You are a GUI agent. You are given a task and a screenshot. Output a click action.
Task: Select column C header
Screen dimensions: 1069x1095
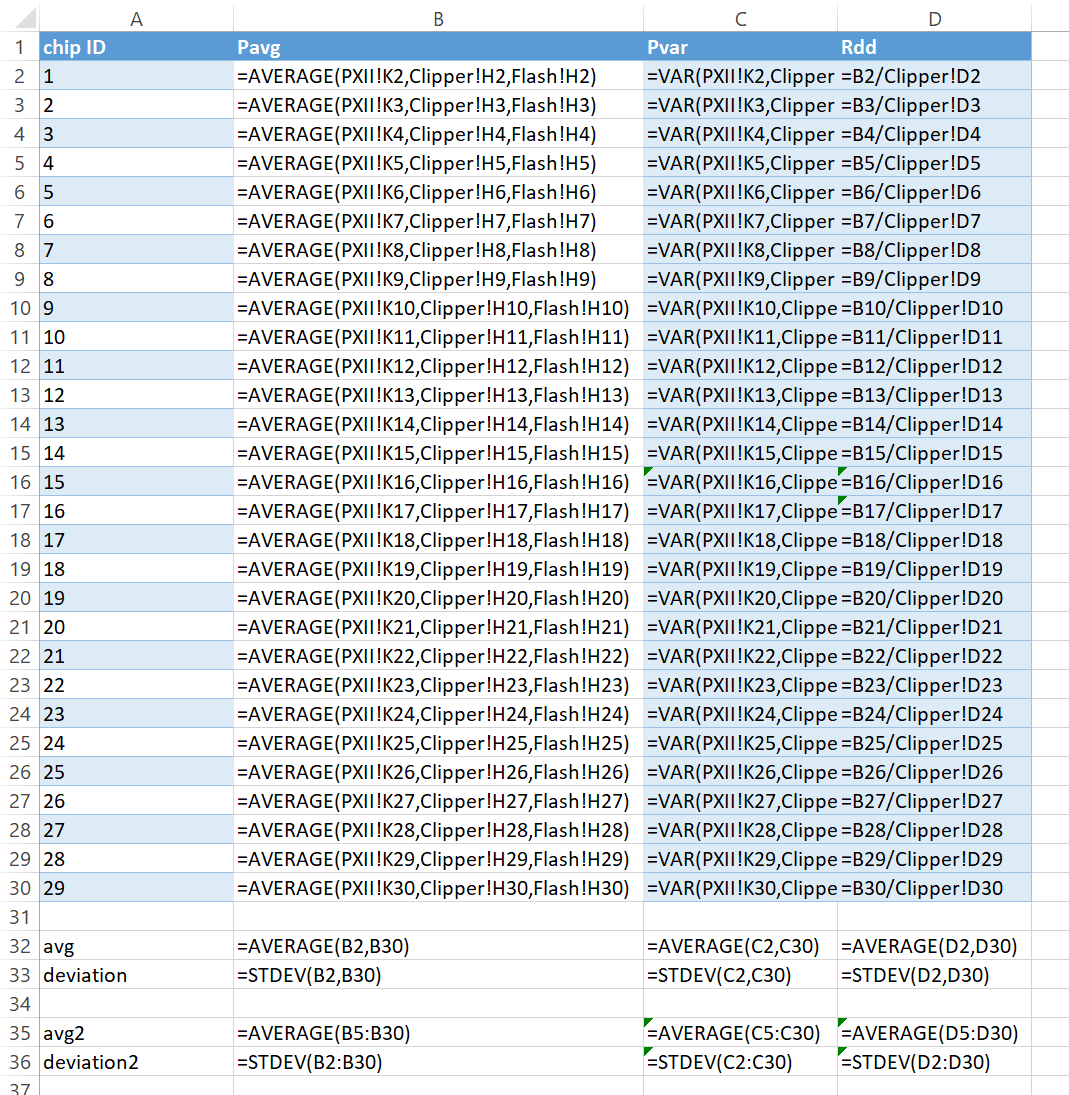tap(740, 17)
